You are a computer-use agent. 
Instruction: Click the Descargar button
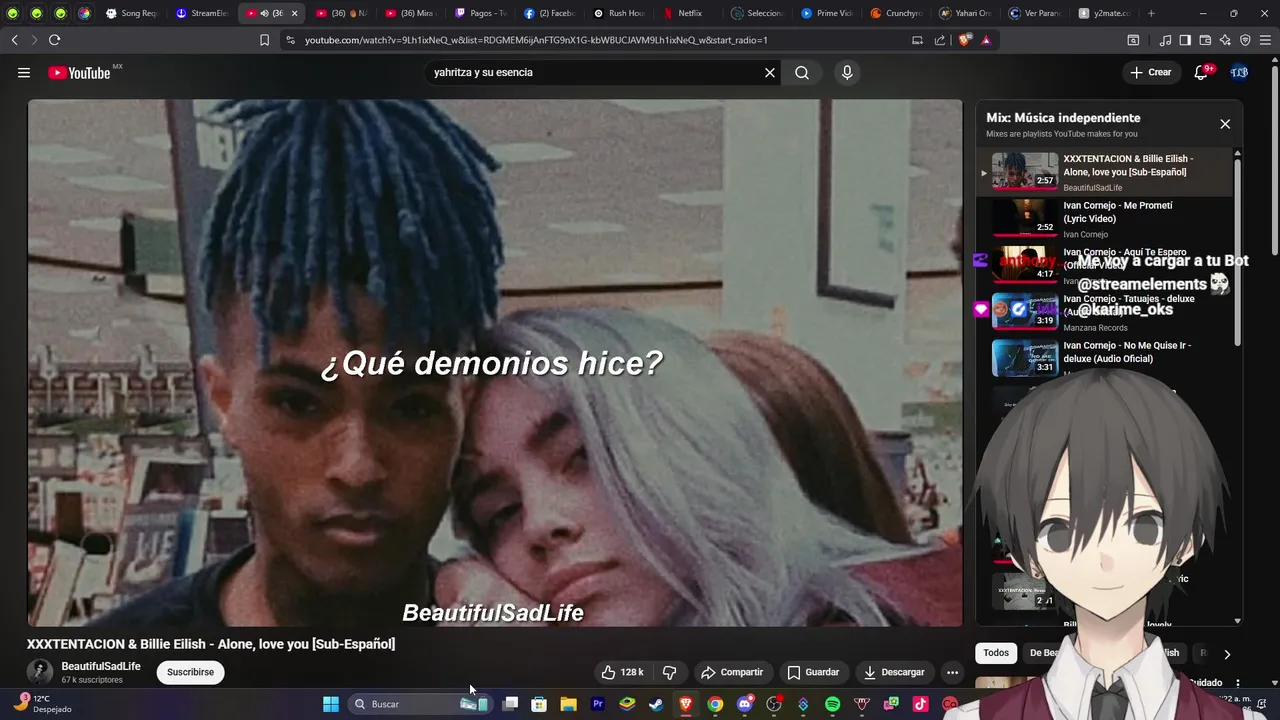[894, 672]
